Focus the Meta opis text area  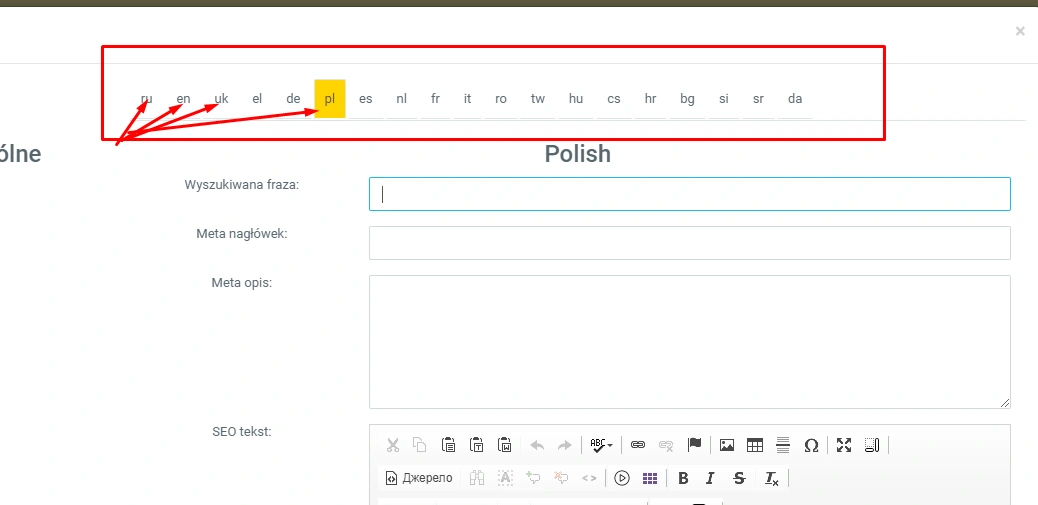coord(689,341)
